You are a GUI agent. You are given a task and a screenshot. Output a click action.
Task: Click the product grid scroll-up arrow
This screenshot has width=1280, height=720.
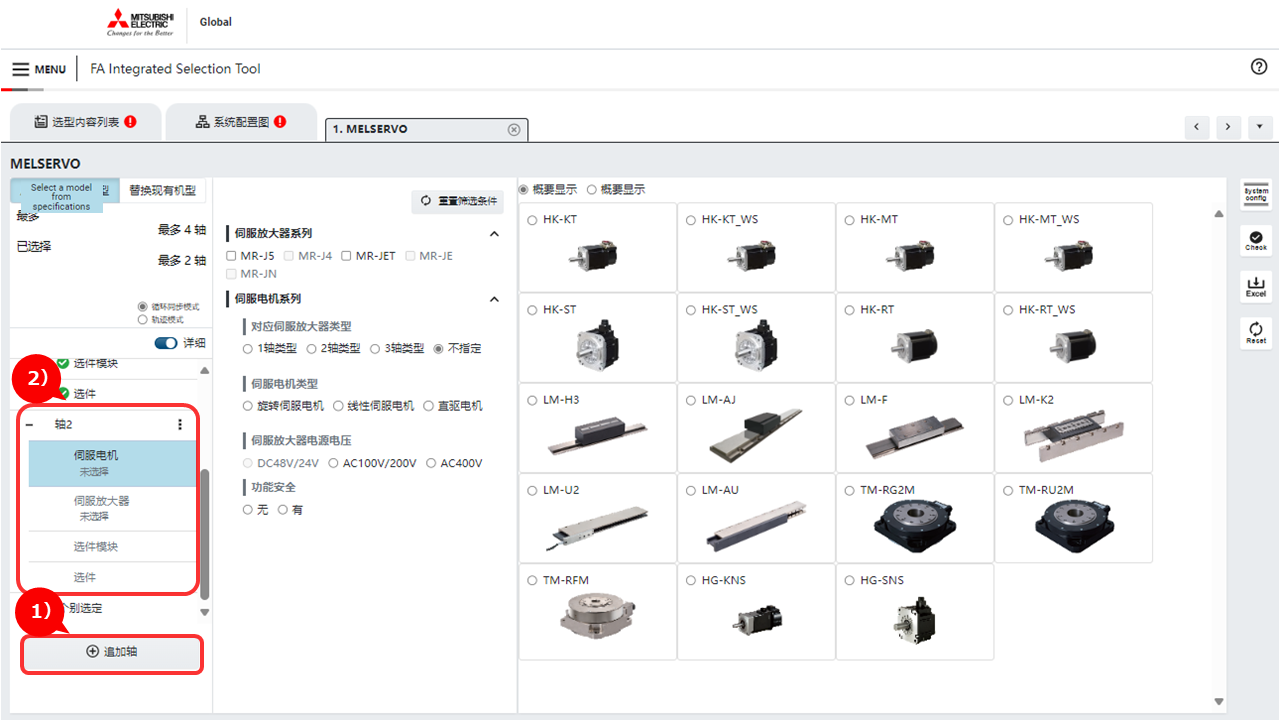point(1219,214)
